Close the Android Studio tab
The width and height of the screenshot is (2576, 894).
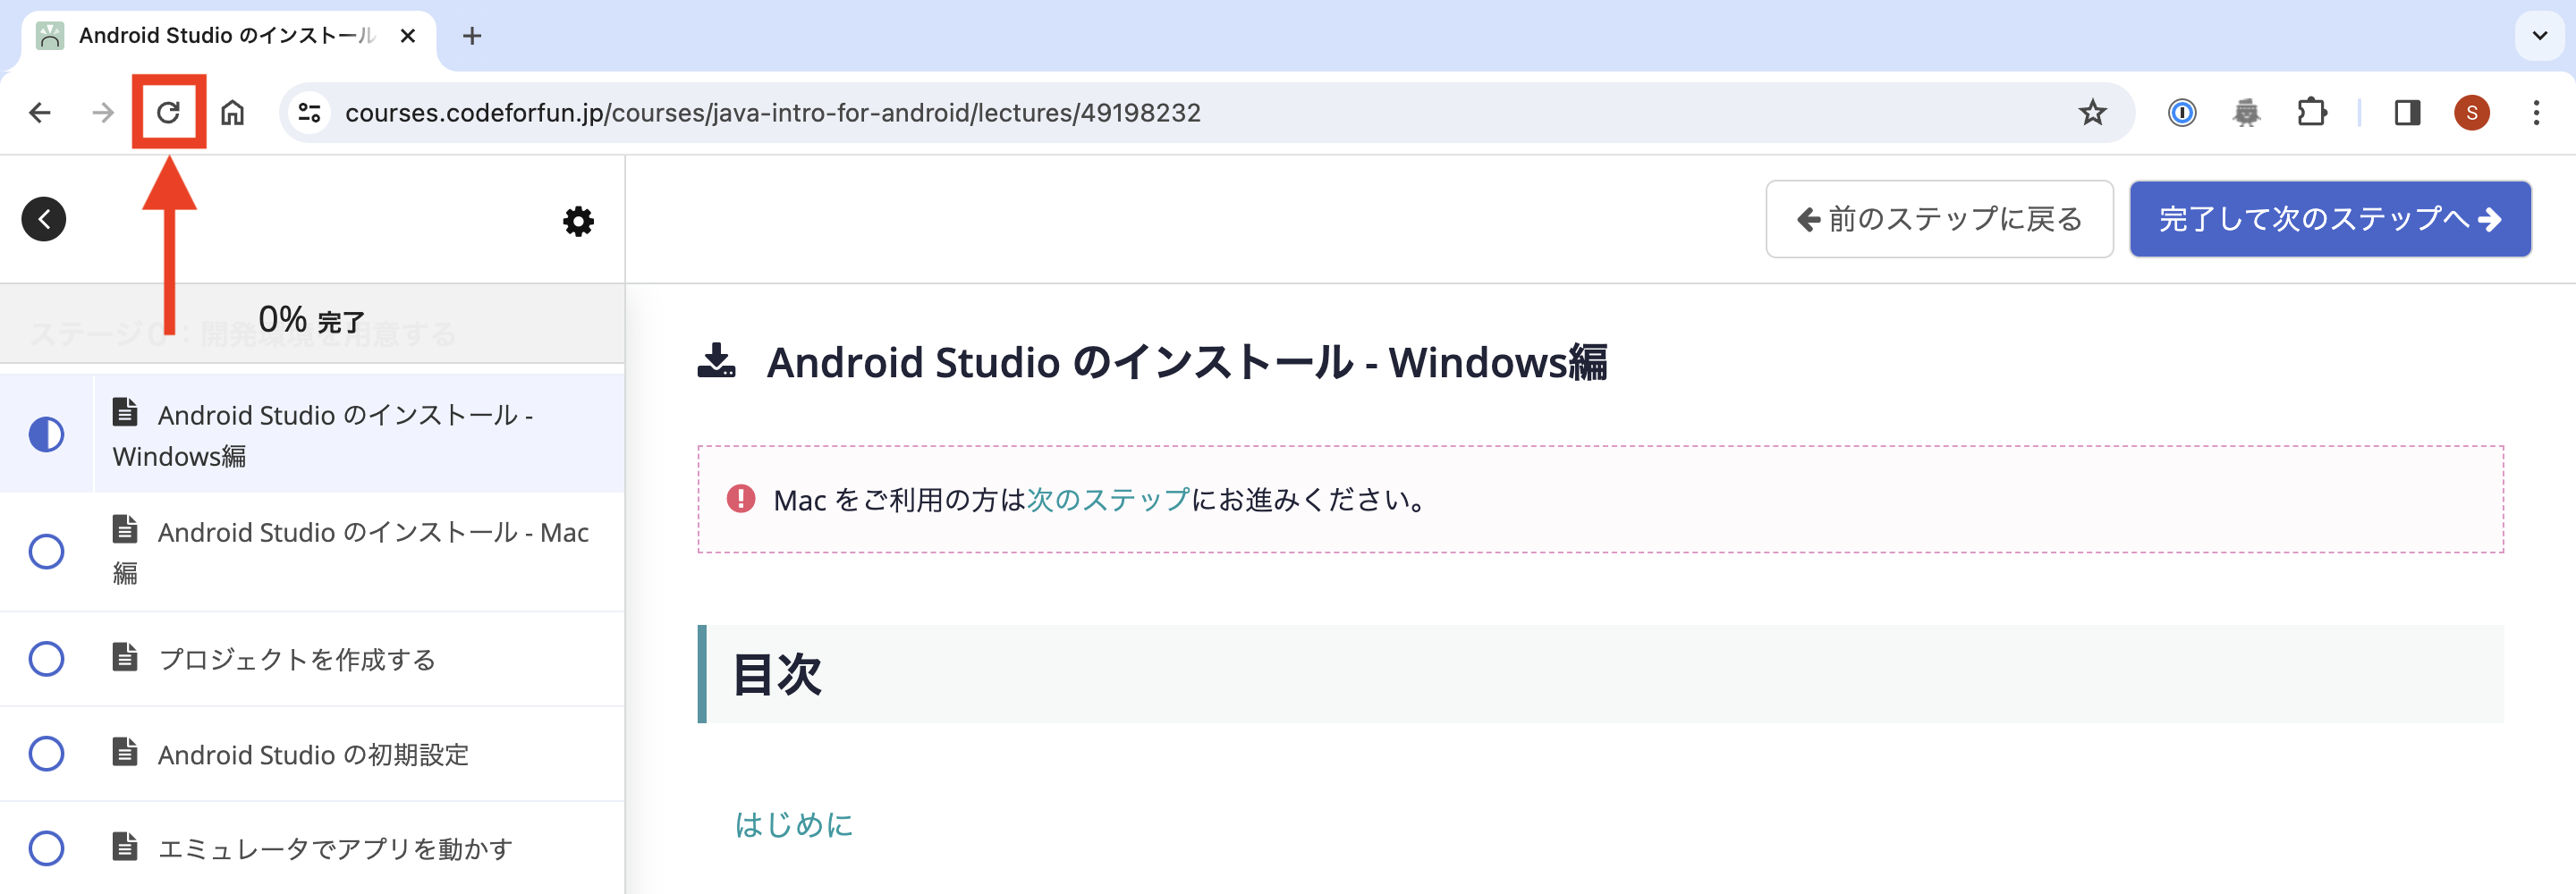pos(407,36)
